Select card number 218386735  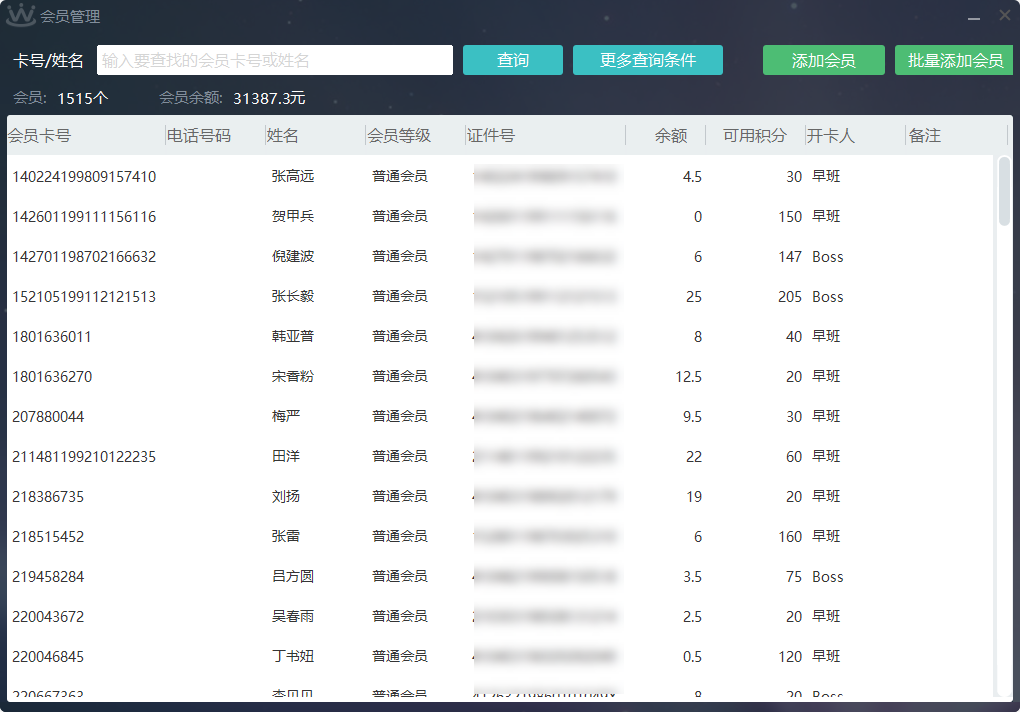[x=48, y=497]
